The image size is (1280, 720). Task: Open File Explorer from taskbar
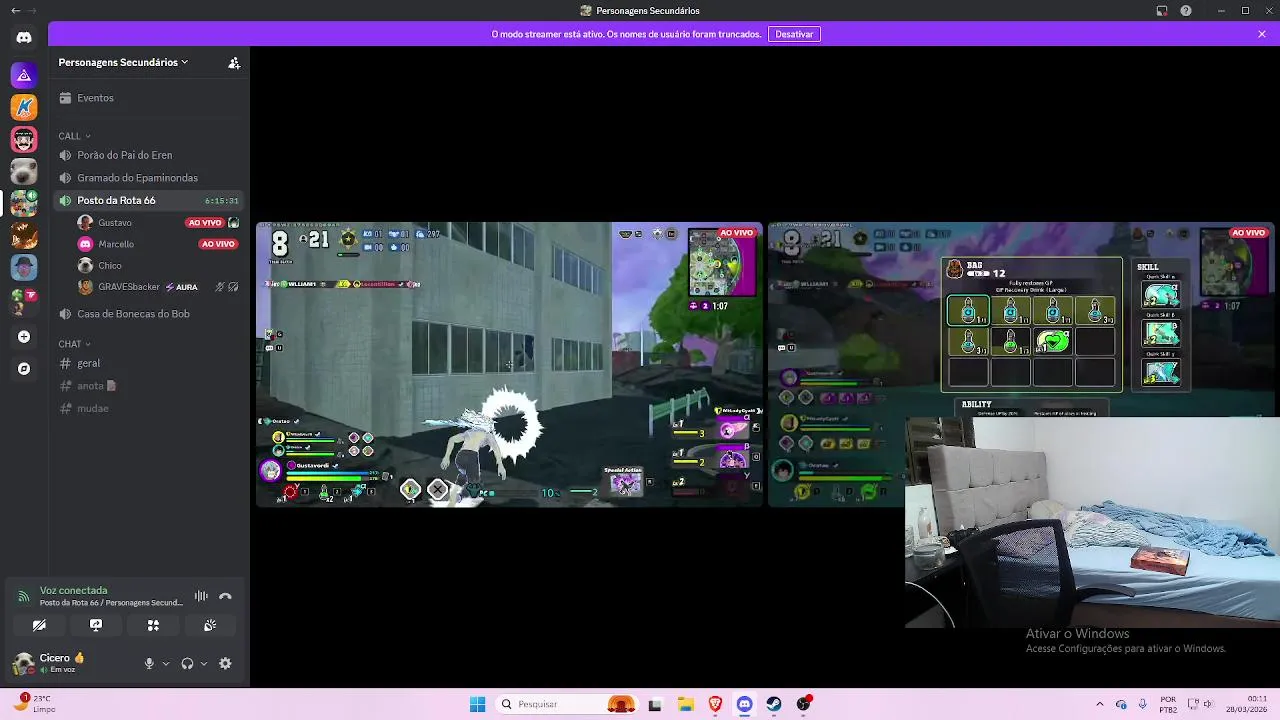(x=686, y=704)
